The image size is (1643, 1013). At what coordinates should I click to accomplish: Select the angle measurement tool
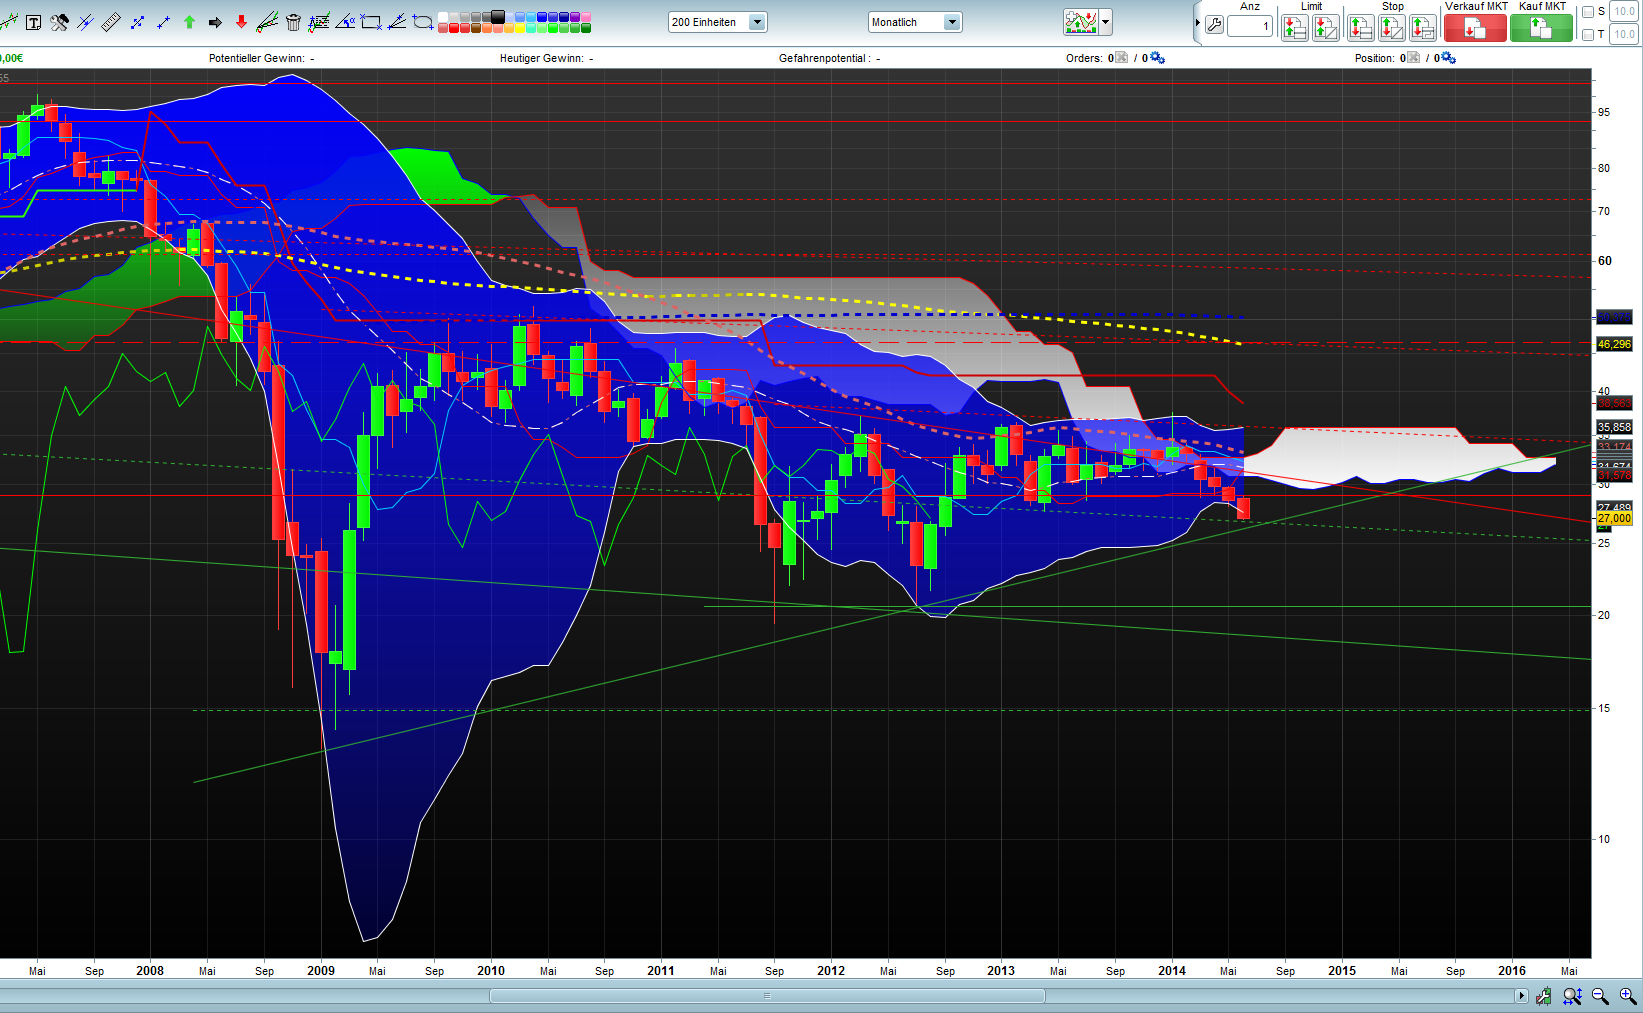click(x=347, y=22)
